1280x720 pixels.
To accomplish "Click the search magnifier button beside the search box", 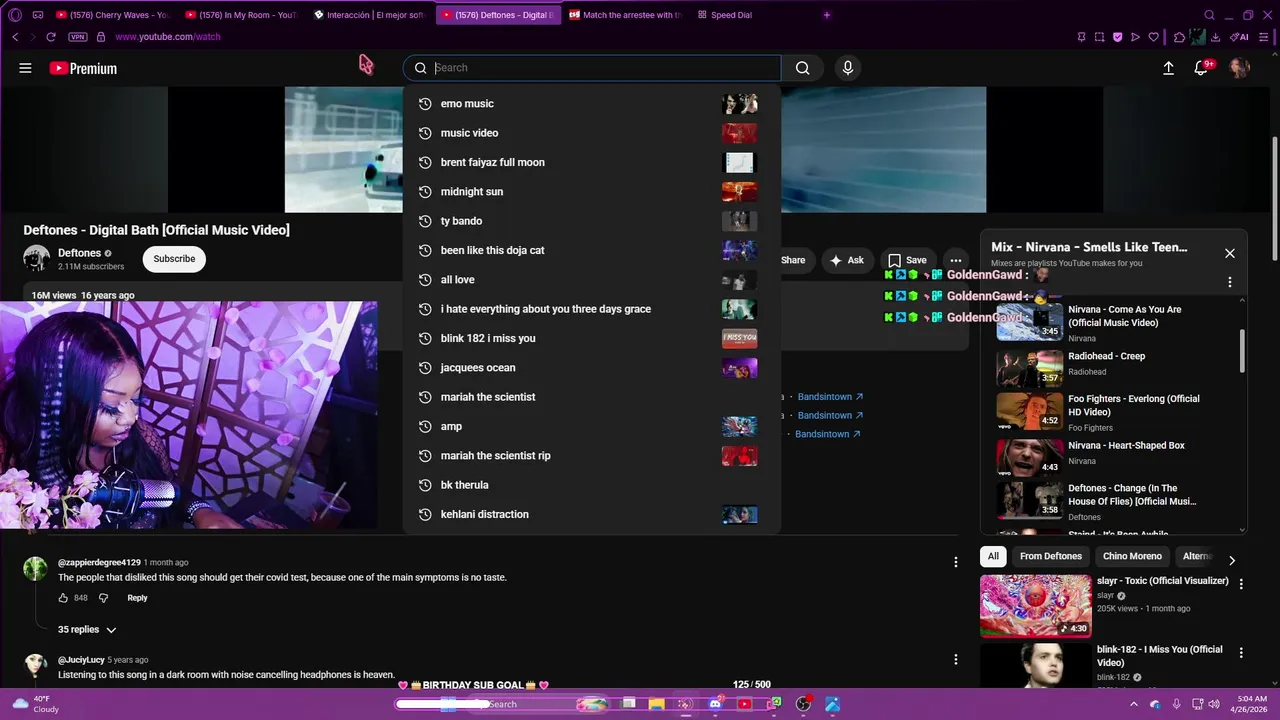I will pyautogui.click(x=802, y=68).
